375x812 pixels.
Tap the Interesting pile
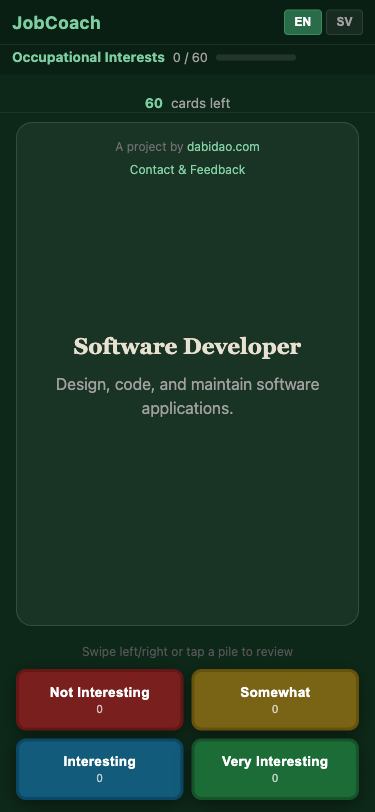pyautogui.click(x=99, y=769)
